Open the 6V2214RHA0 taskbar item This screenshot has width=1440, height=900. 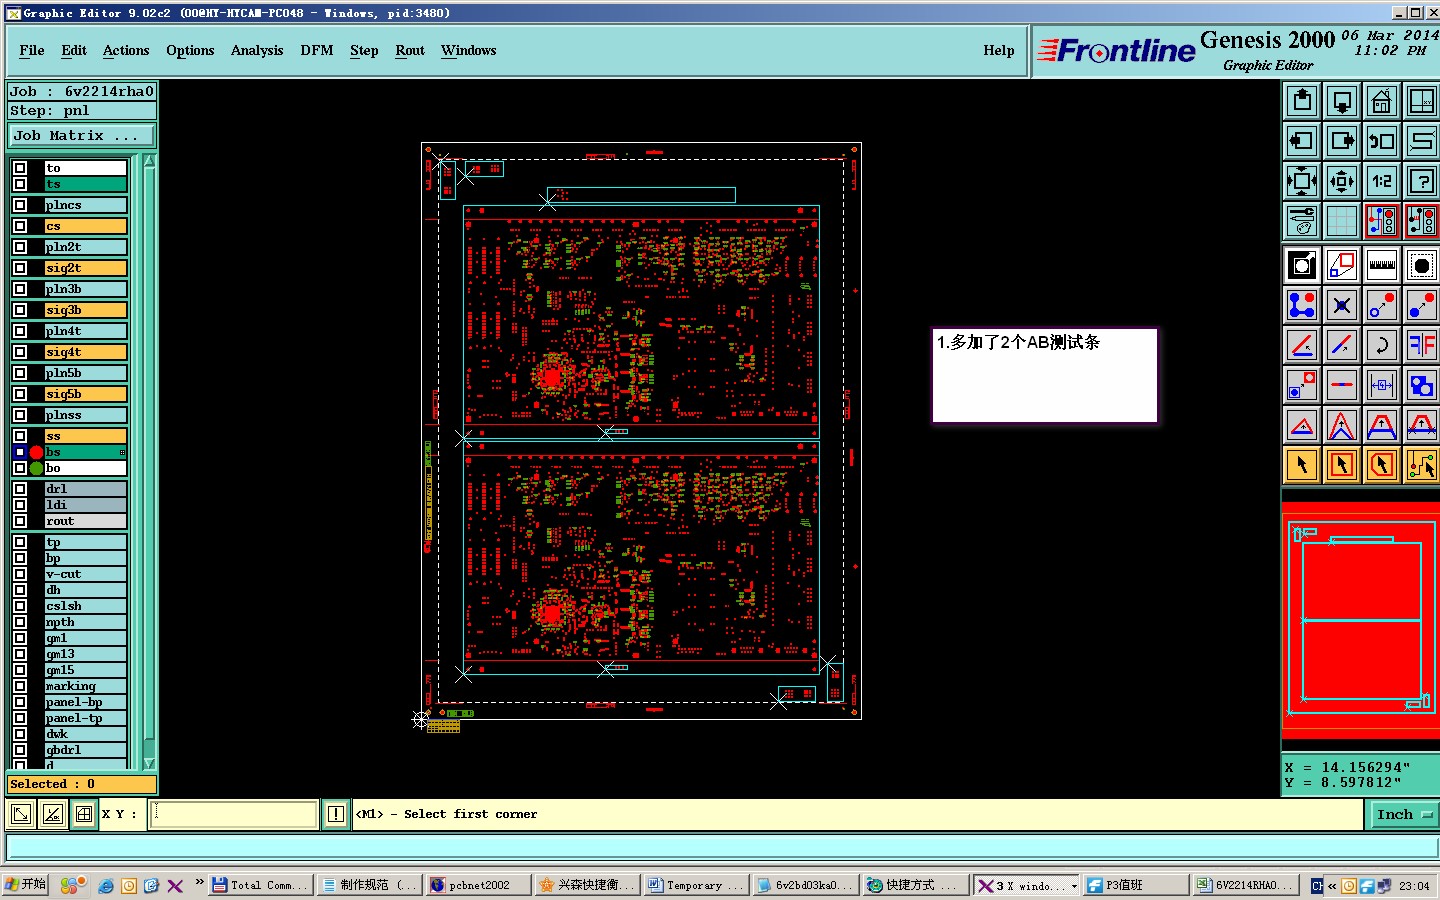pos(1246,885)
